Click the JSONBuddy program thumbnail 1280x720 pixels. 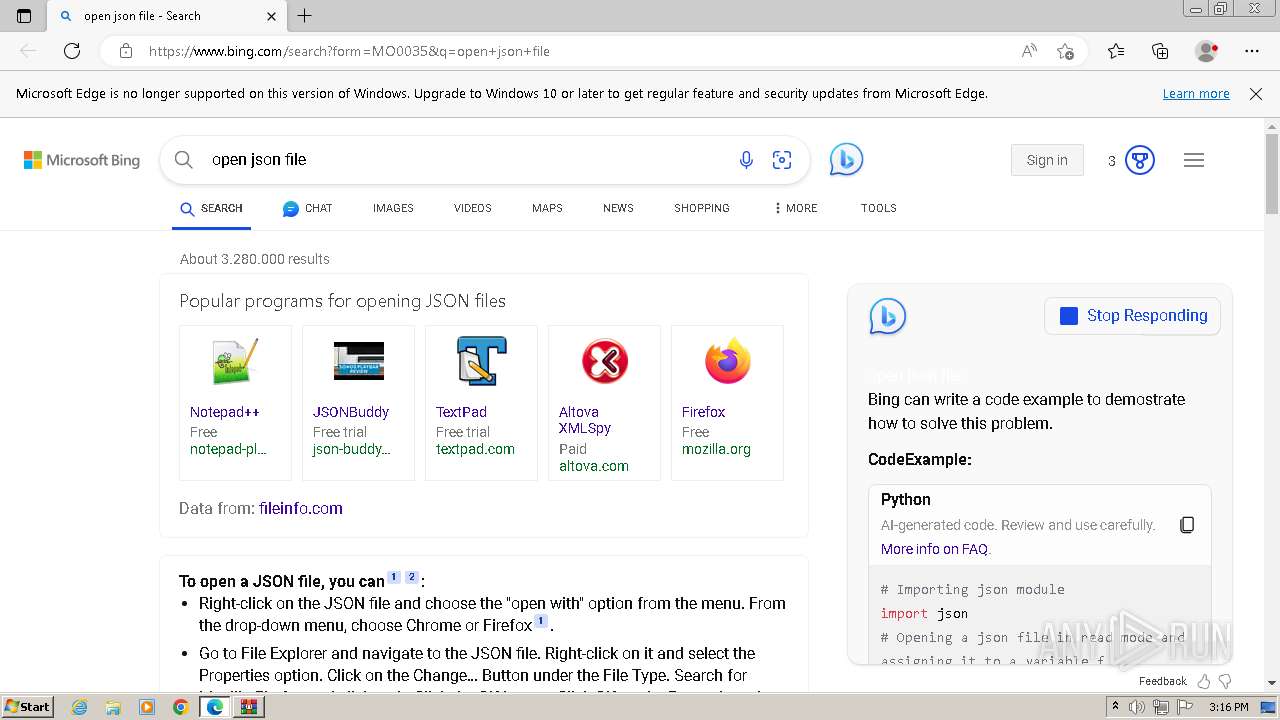[x=358, y=362]
